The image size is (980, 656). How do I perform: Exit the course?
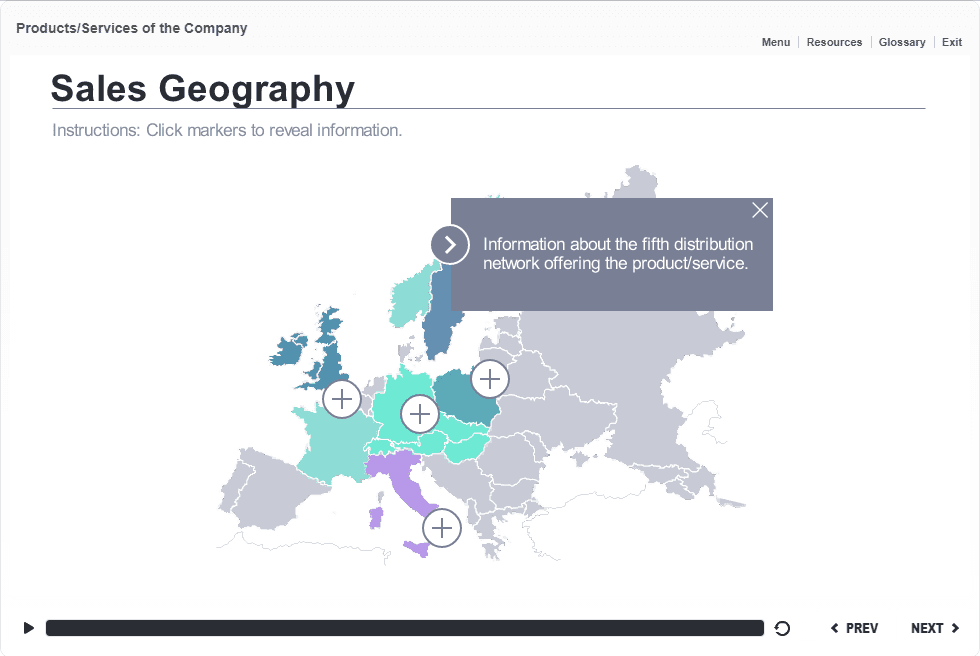(951, 42)
